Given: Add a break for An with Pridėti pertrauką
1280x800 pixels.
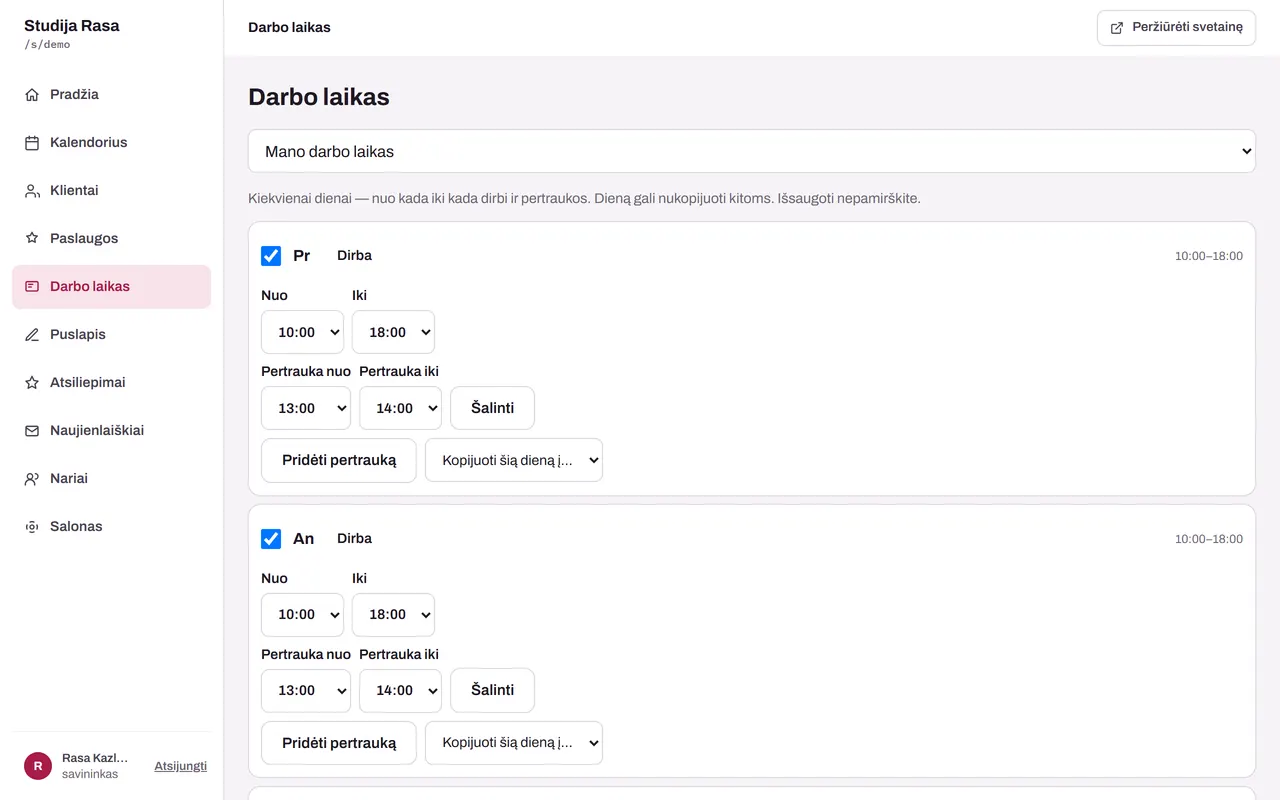Looking at the screenshot, I should click(x=339, y=743).
